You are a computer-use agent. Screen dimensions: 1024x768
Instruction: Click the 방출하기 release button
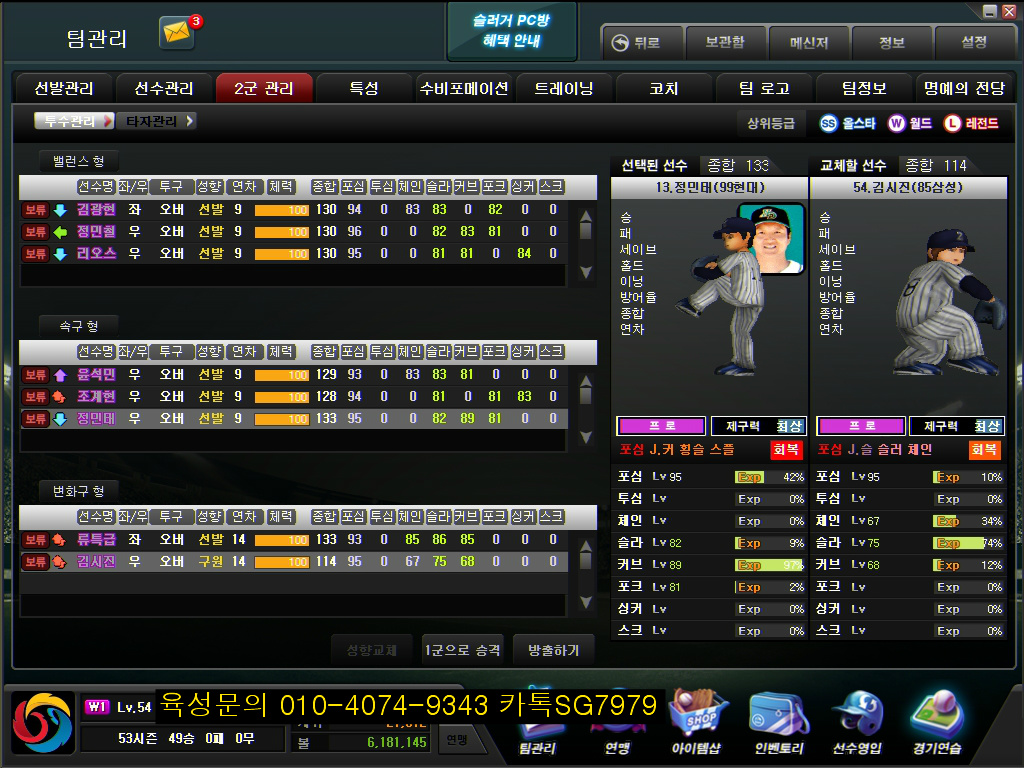click(553, 650)
